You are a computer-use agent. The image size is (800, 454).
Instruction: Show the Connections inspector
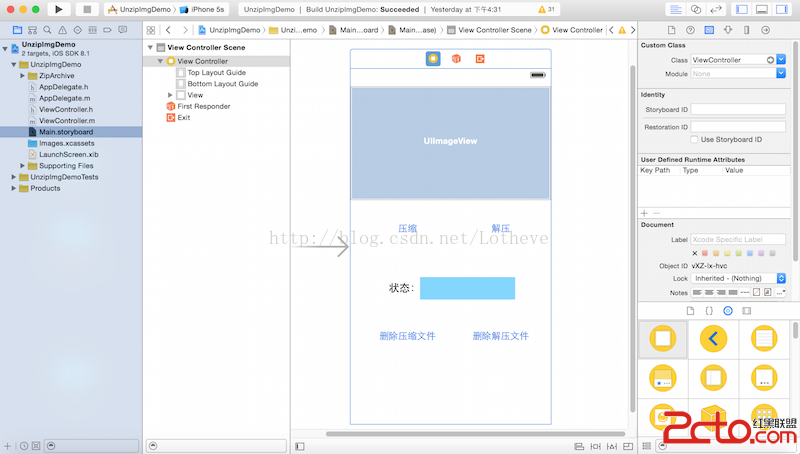pyautogui.click(x=764, y=30)
